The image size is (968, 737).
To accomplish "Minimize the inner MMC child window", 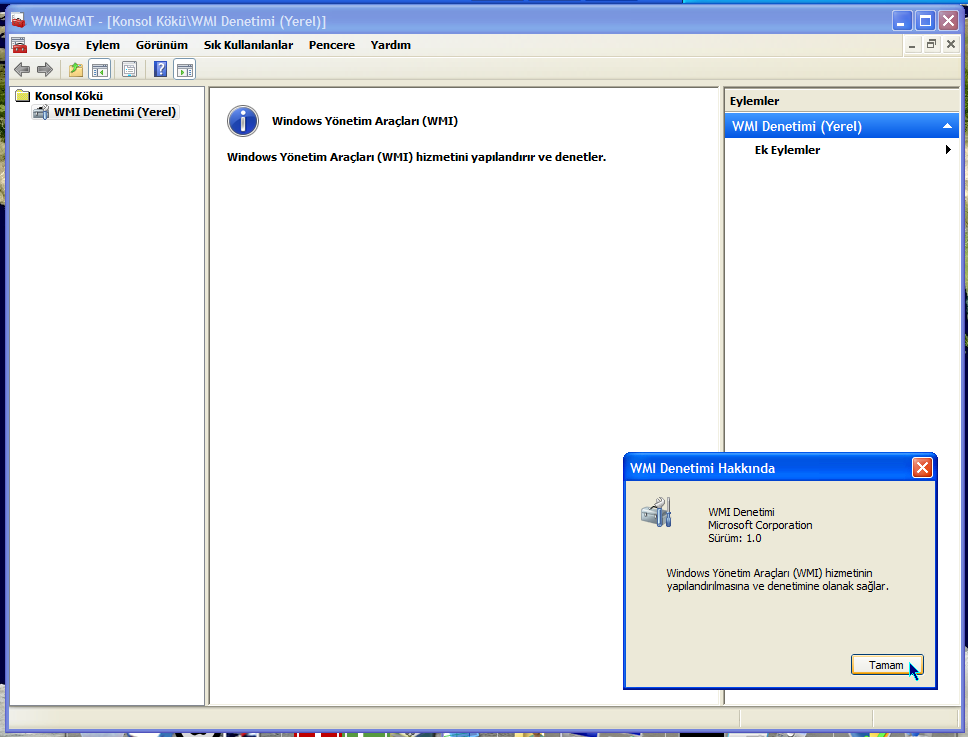I will pos(912,45).
